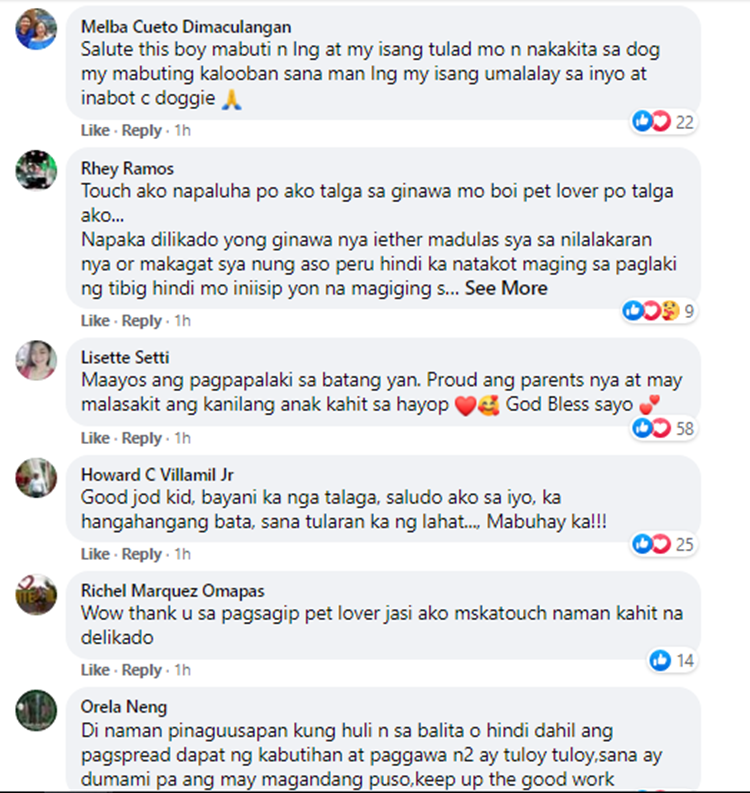Click the thumbs-up reaction on Richel Marquez Omapas's comment
The height and width of the screenshot is (793, 750).
pyautogui.click(x=660, y=660)
